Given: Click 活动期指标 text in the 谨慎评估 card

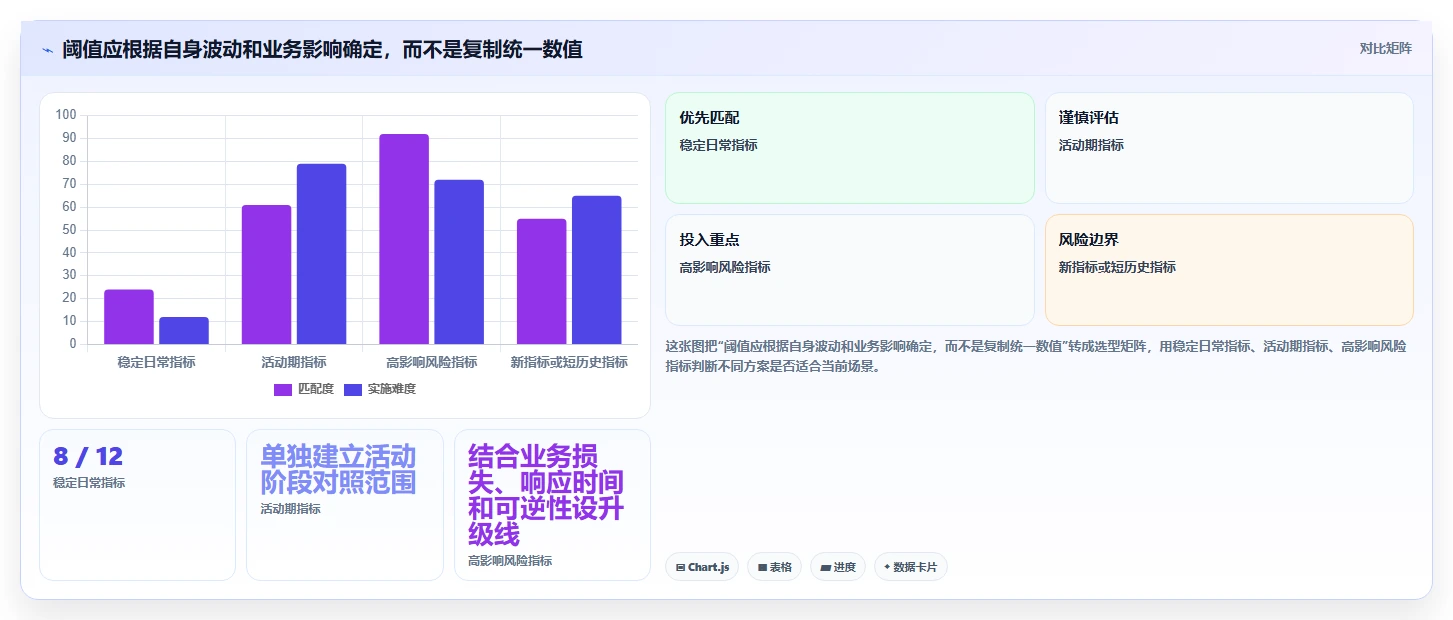Looking at the screenshot, I should click(1091, 145).
